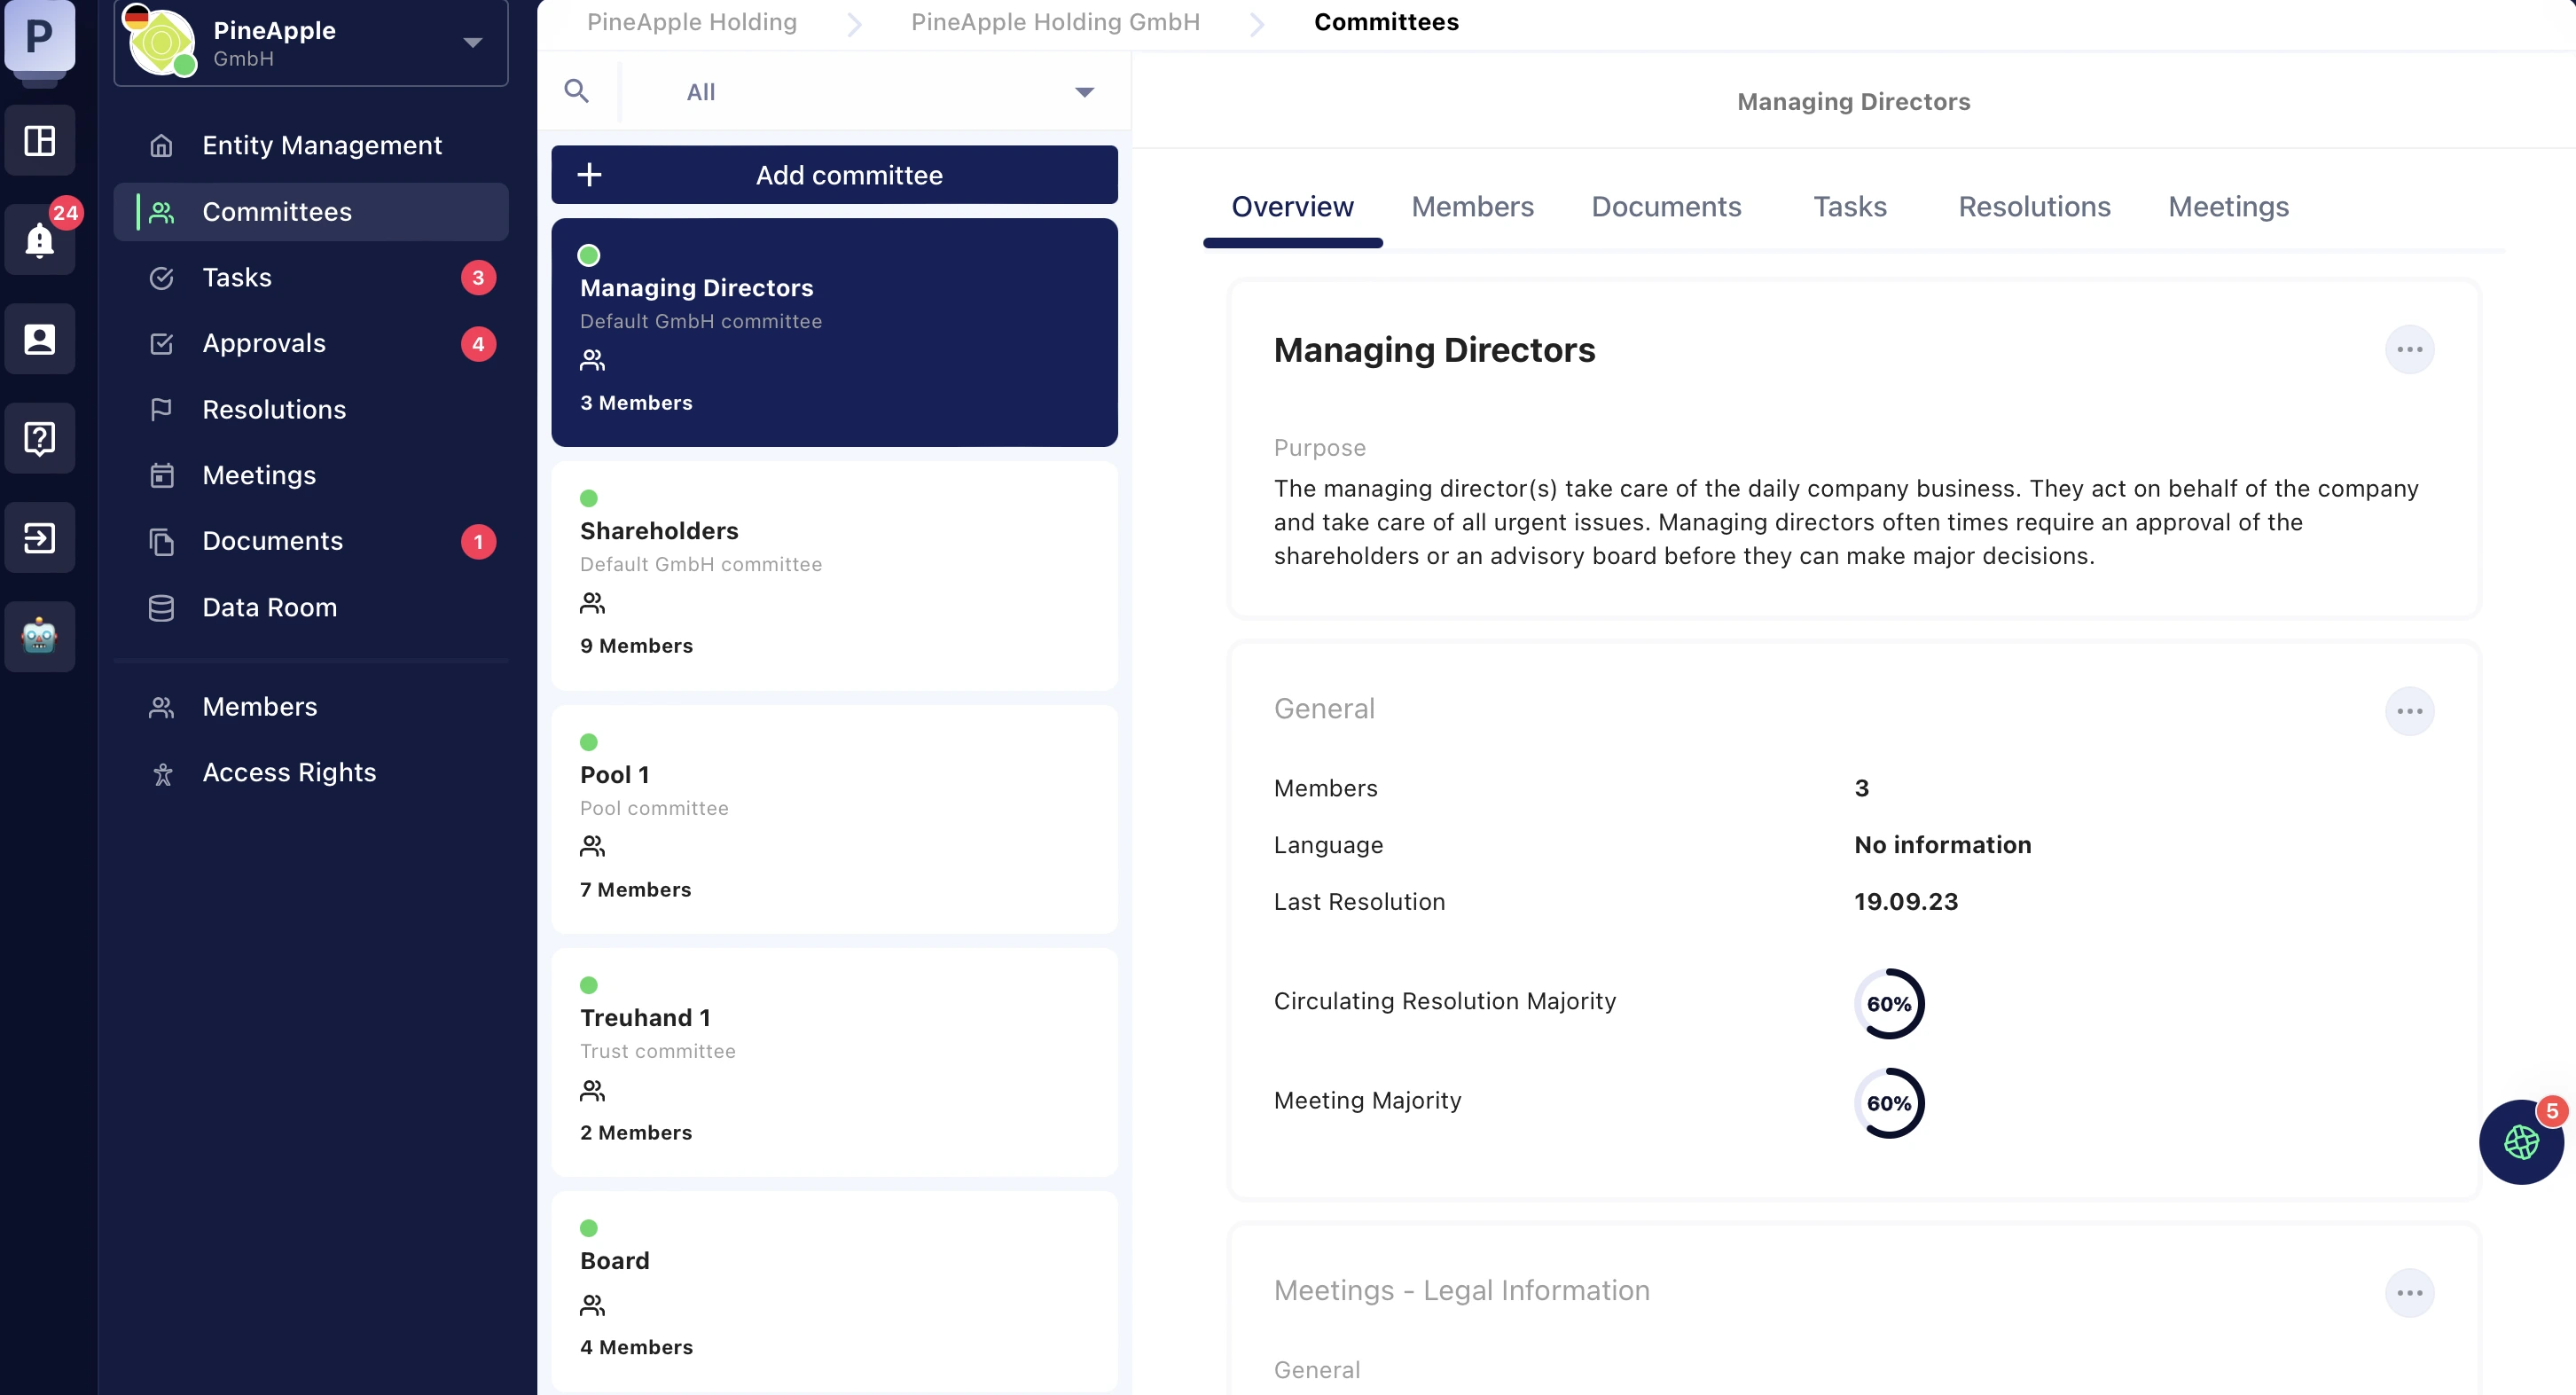Click members icon on Board card
The height and width of the screenshot is (1395, 2576).
(x=592, y=1305)
